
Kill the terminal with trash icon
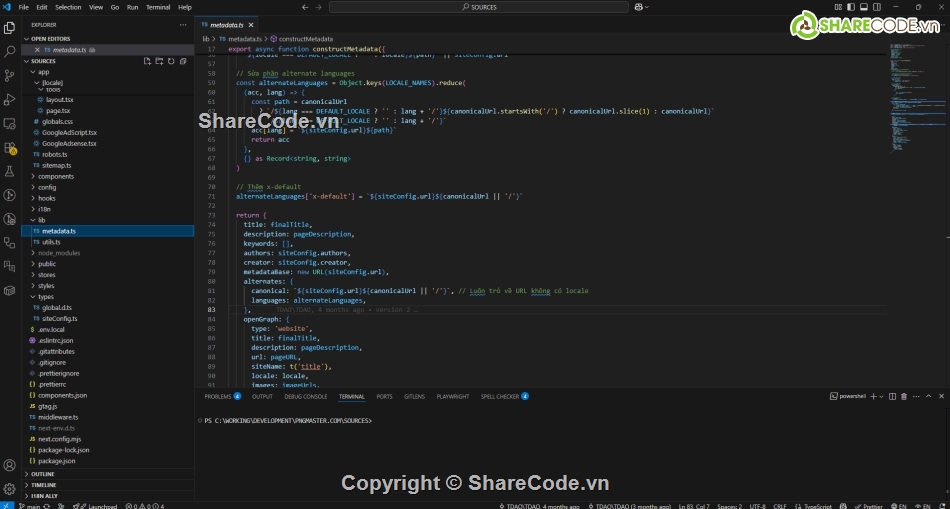tap(904, 396)
